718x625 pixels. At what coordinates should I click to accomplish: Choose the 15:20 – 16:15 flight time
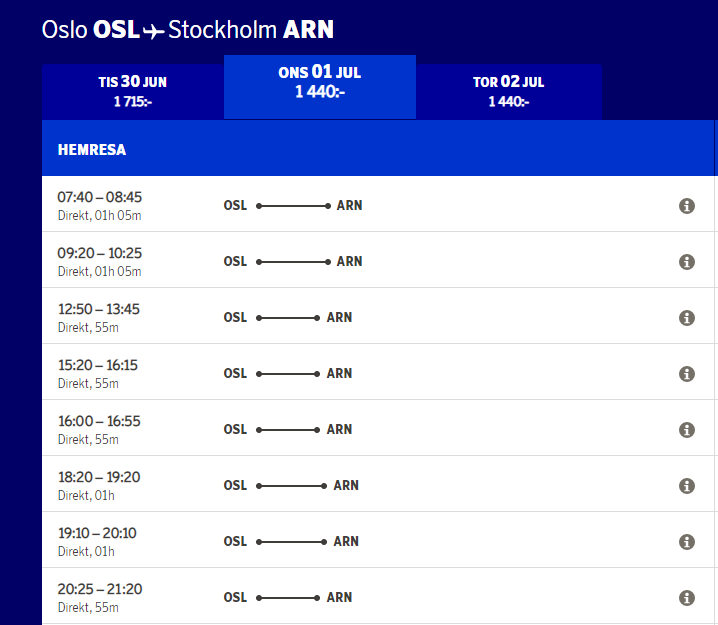(x=98, y=365)
